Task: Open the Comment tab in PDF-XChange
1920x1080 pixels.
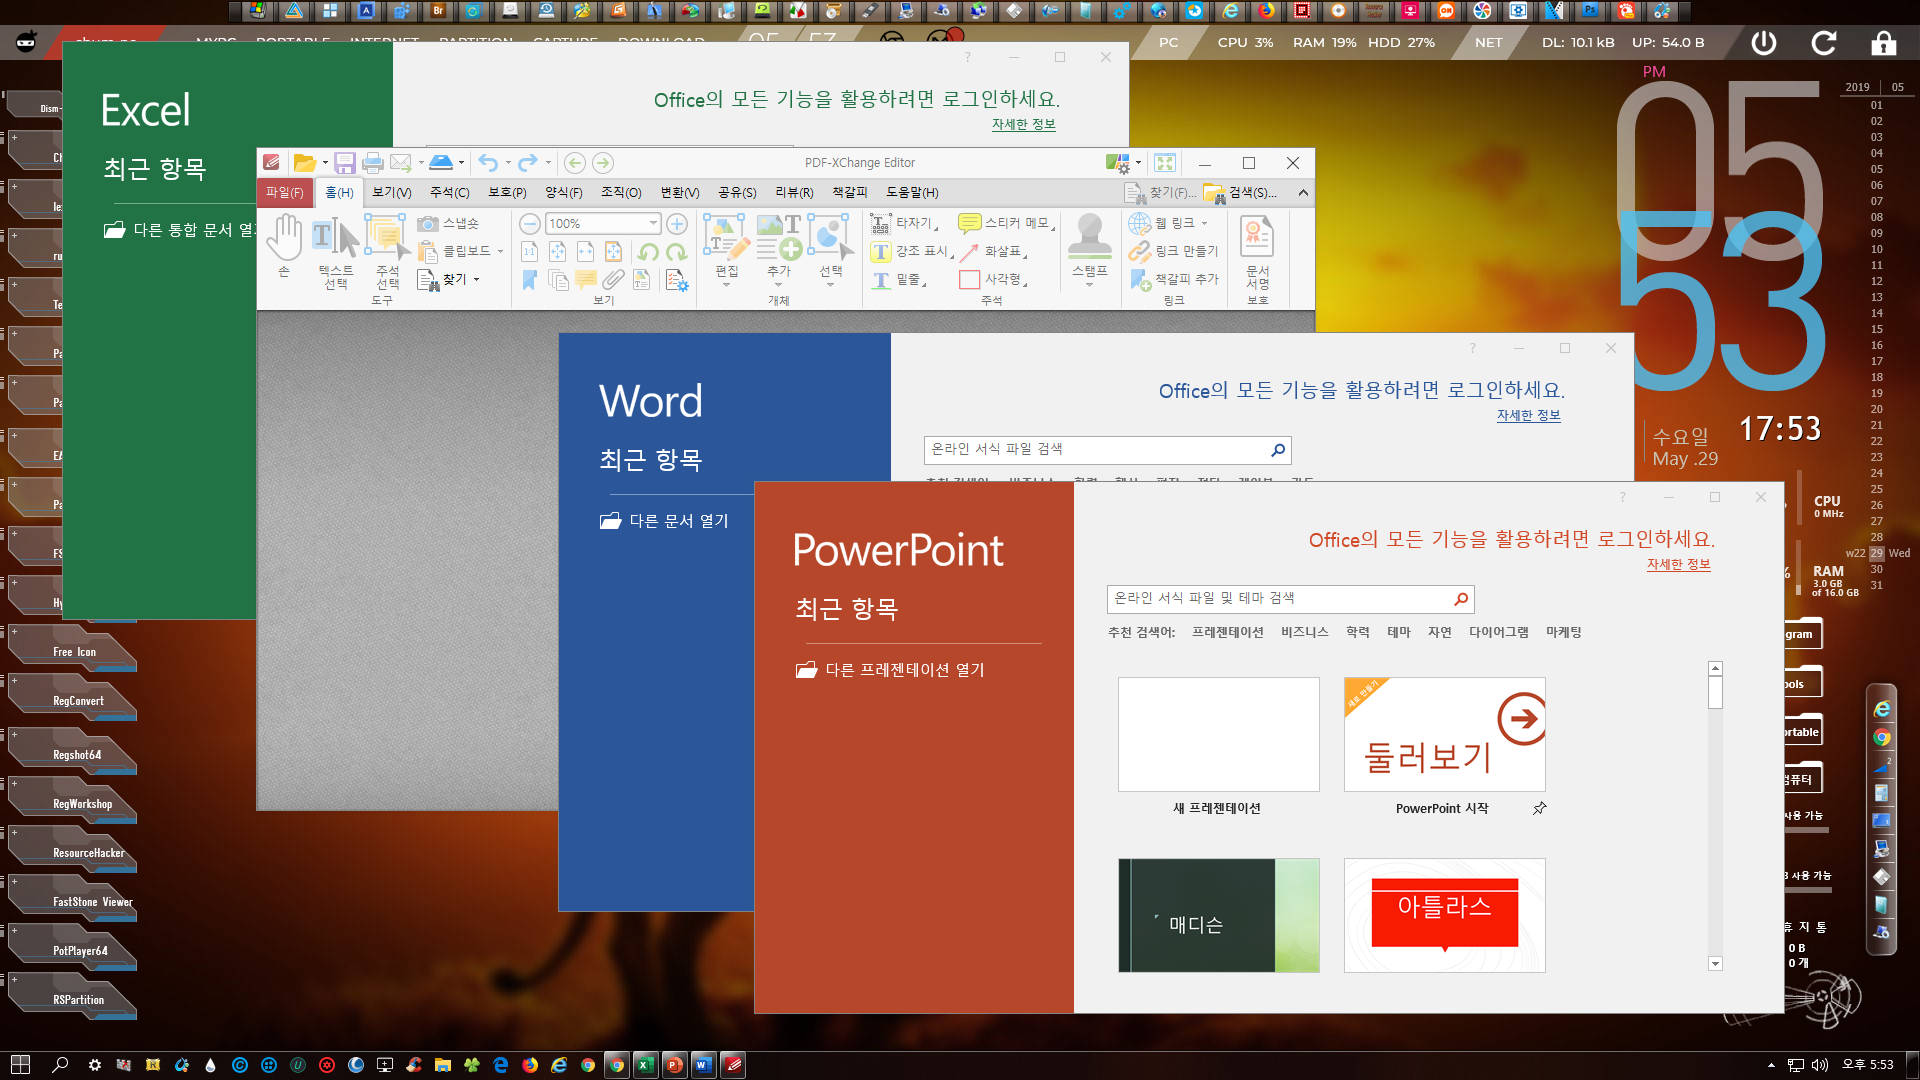Action: (x=450, y=193)
